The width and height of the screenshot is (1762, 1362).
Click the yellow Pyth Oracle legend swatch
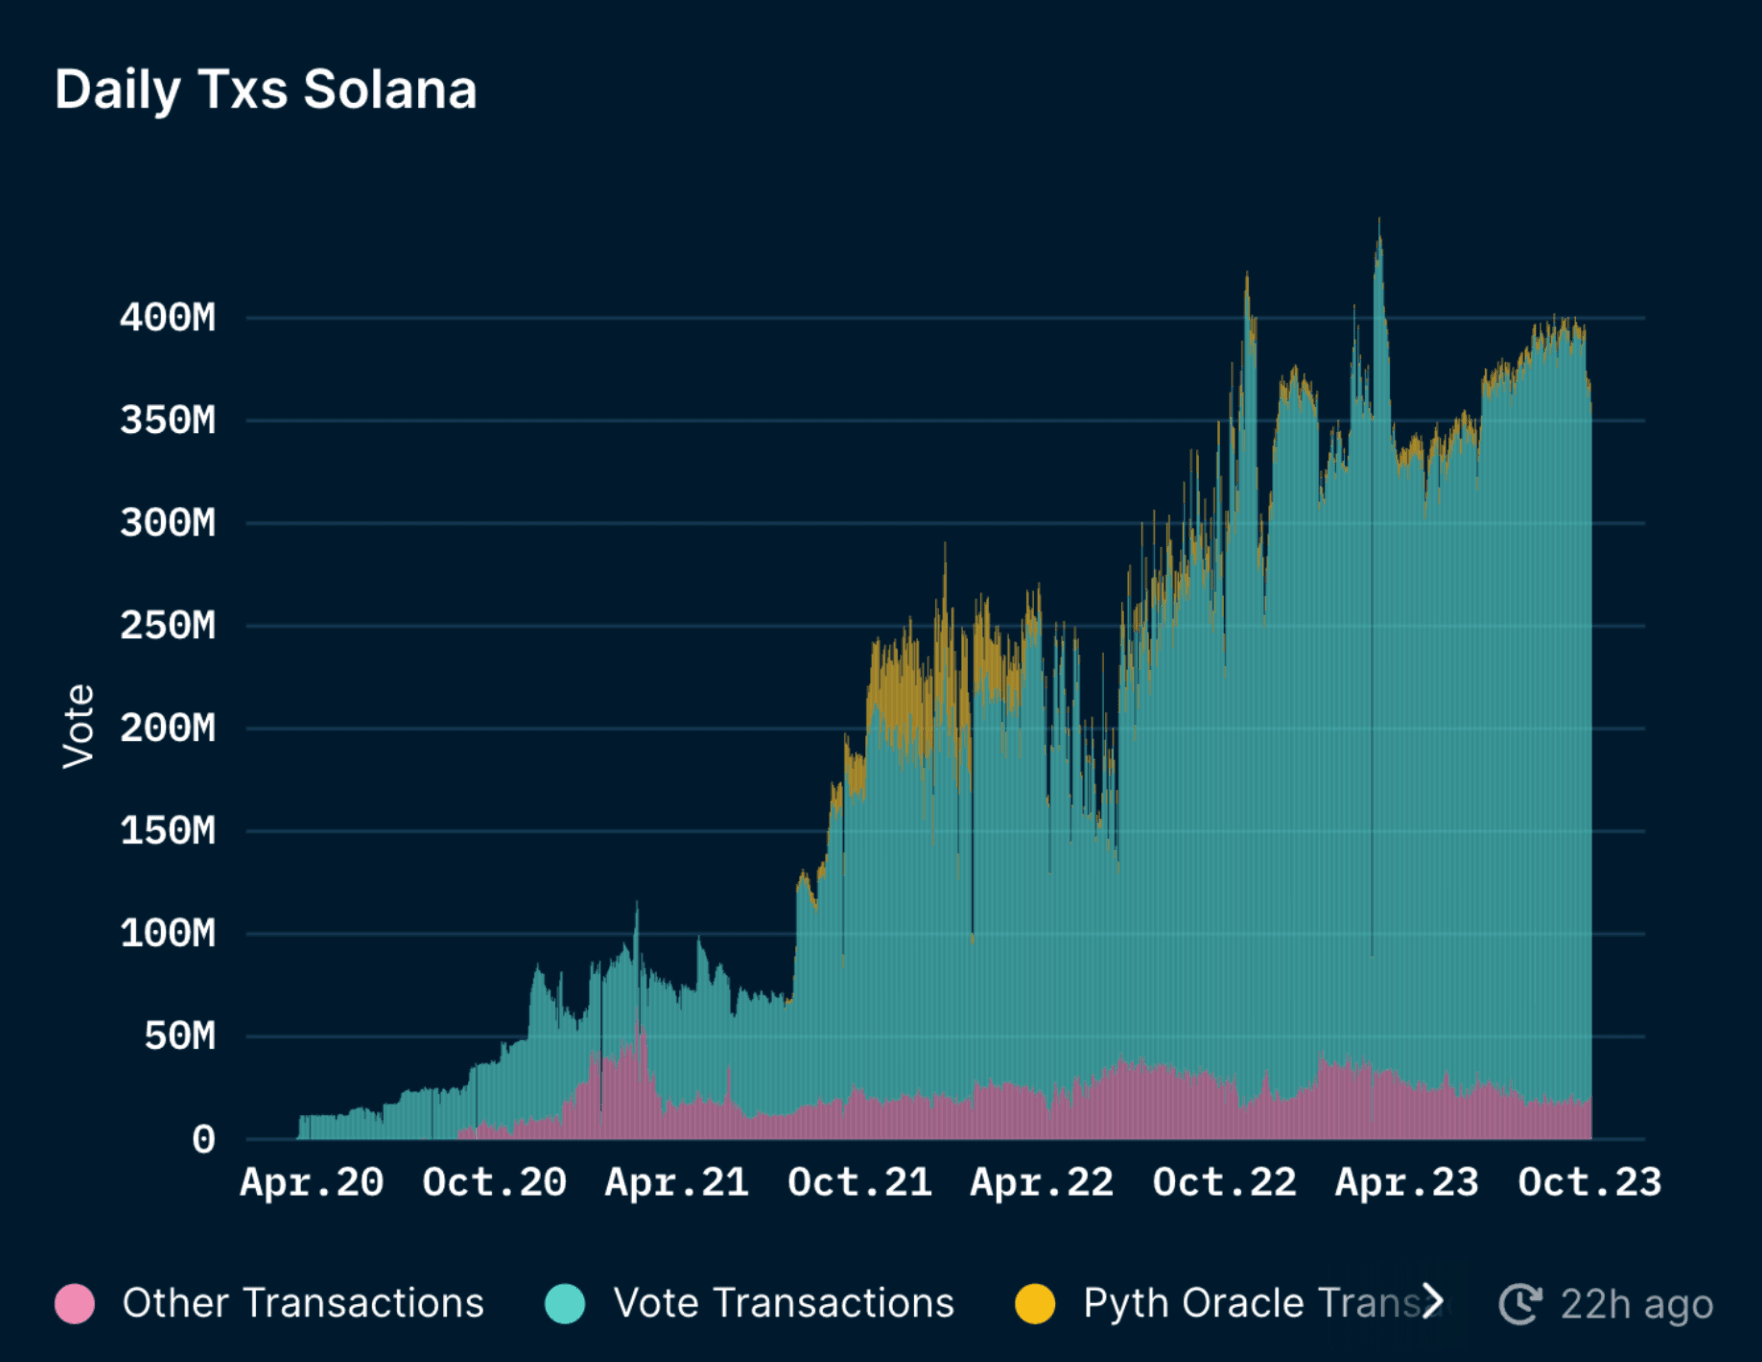1034,1303
